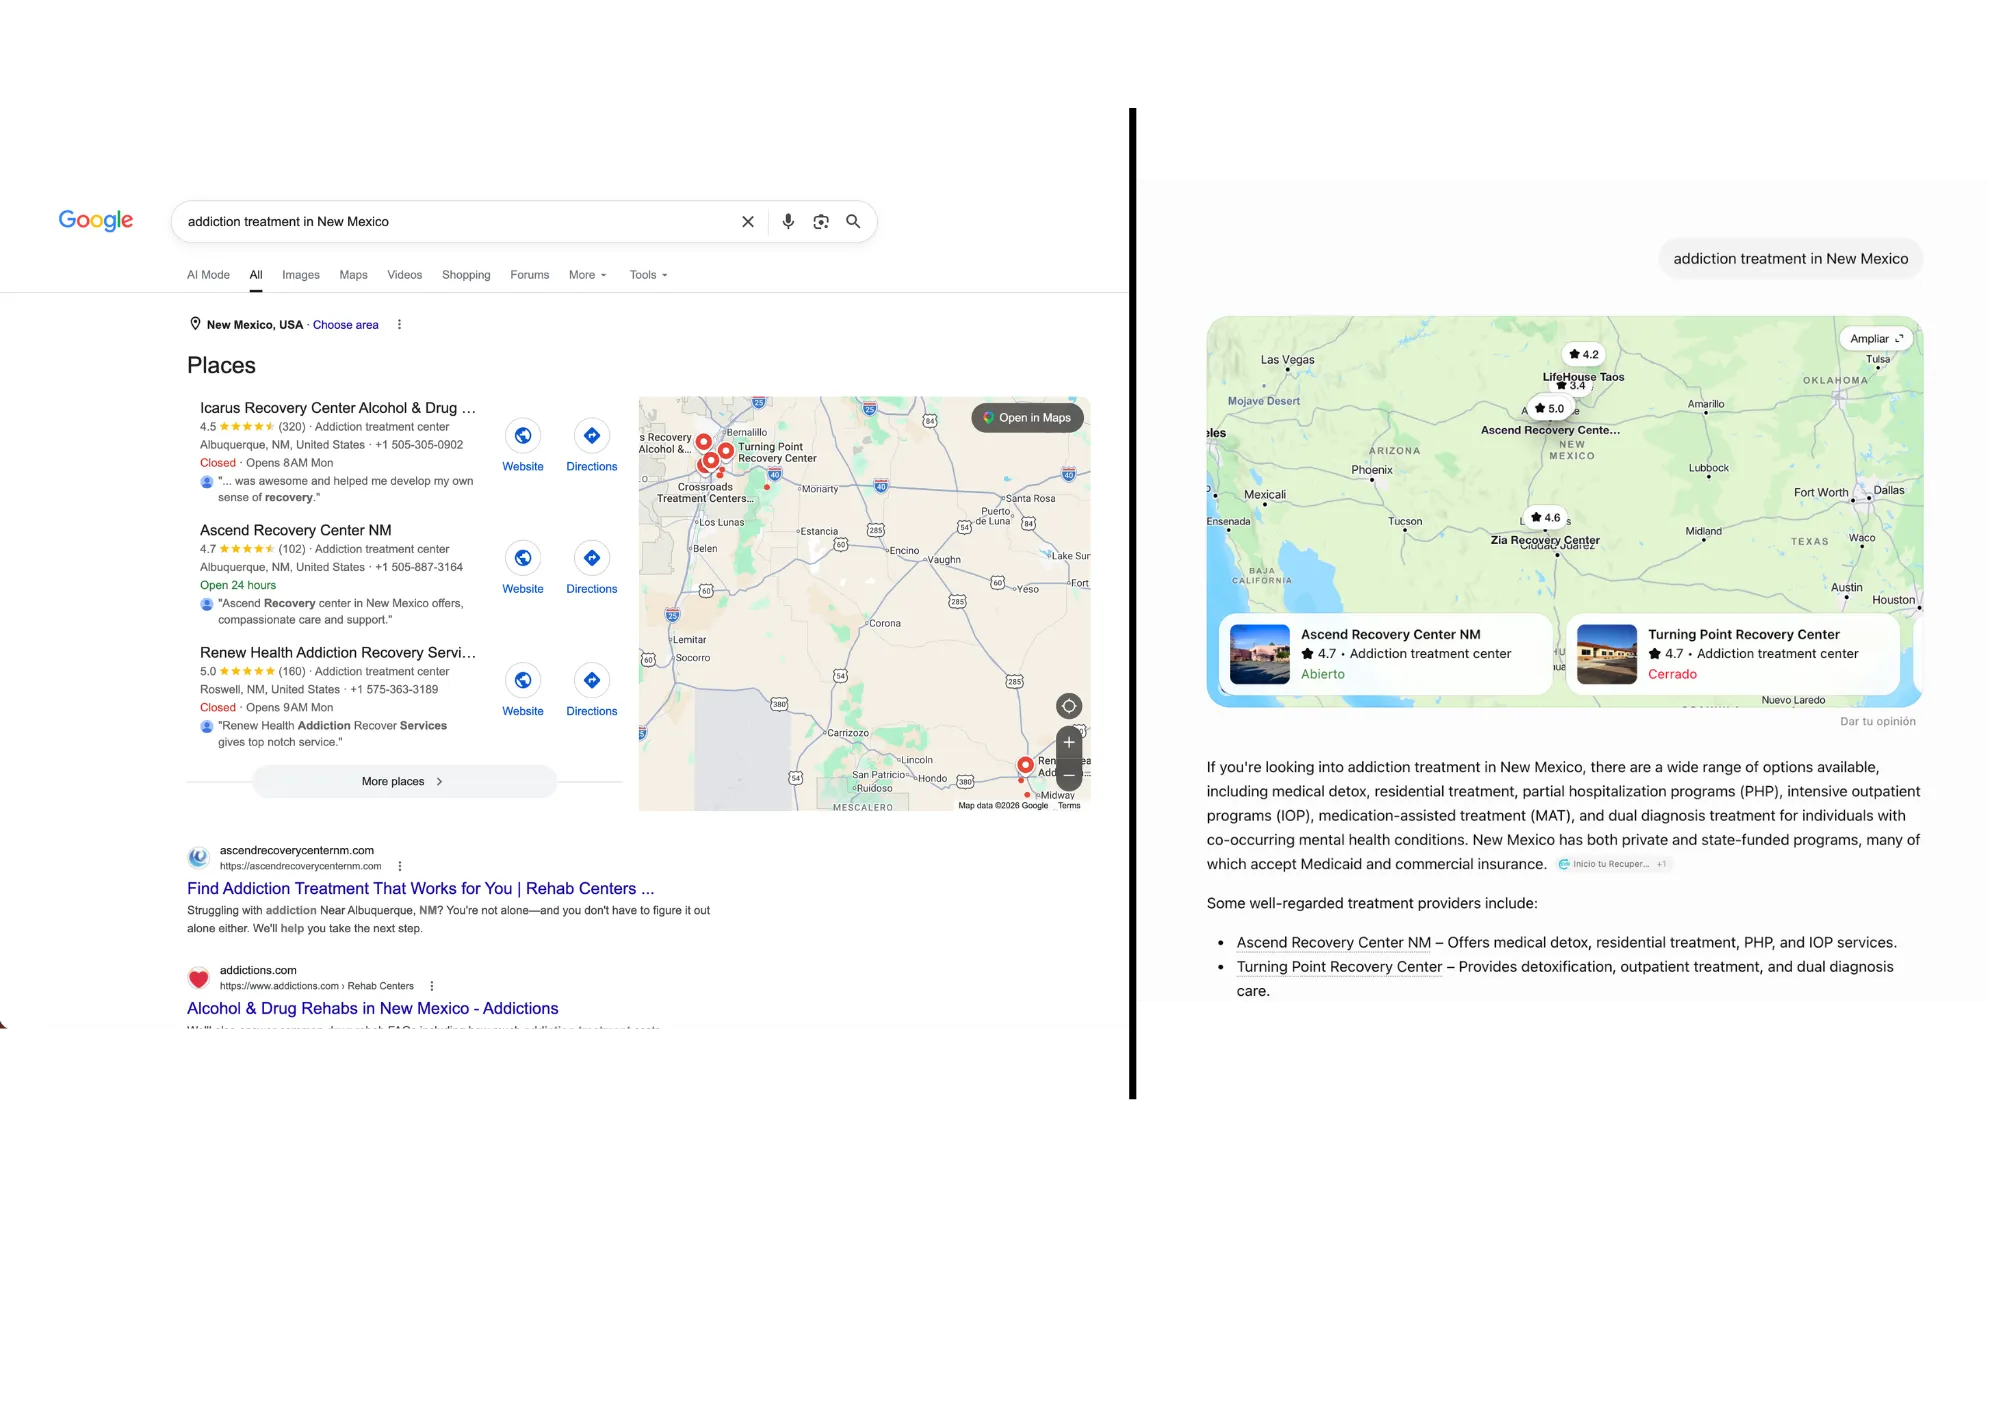
Task: Click Turning Point Recovery Center link in answer list
Action: coord(1339,967)
